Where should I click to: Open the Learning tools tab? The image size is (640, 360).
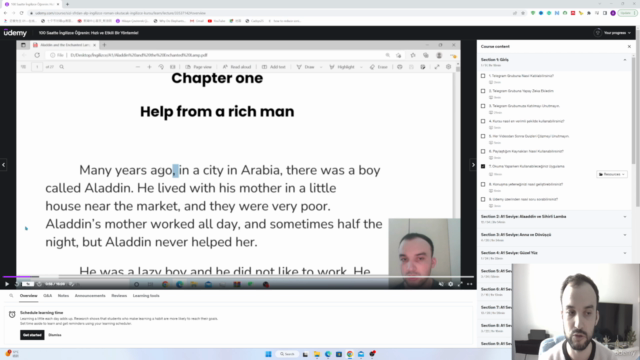click(146, 296)
